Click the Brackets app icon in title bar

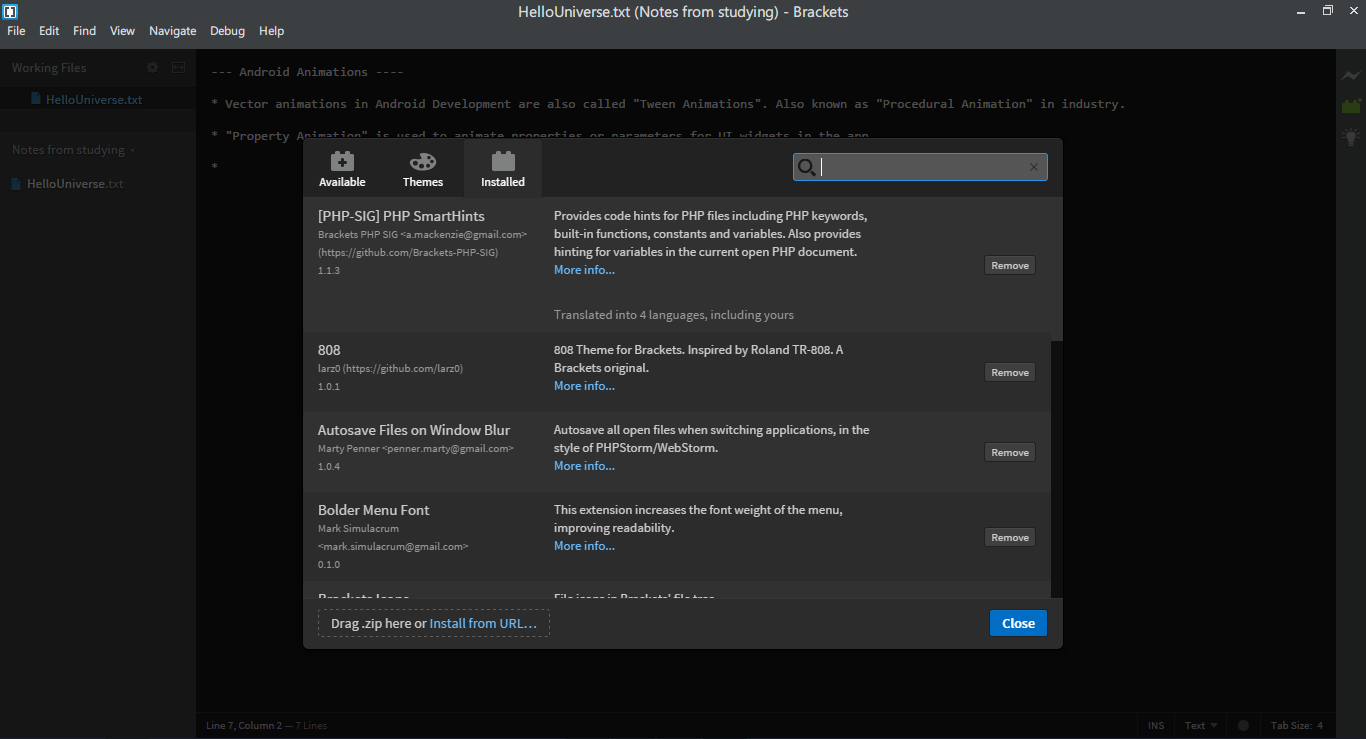coord(10,11)
